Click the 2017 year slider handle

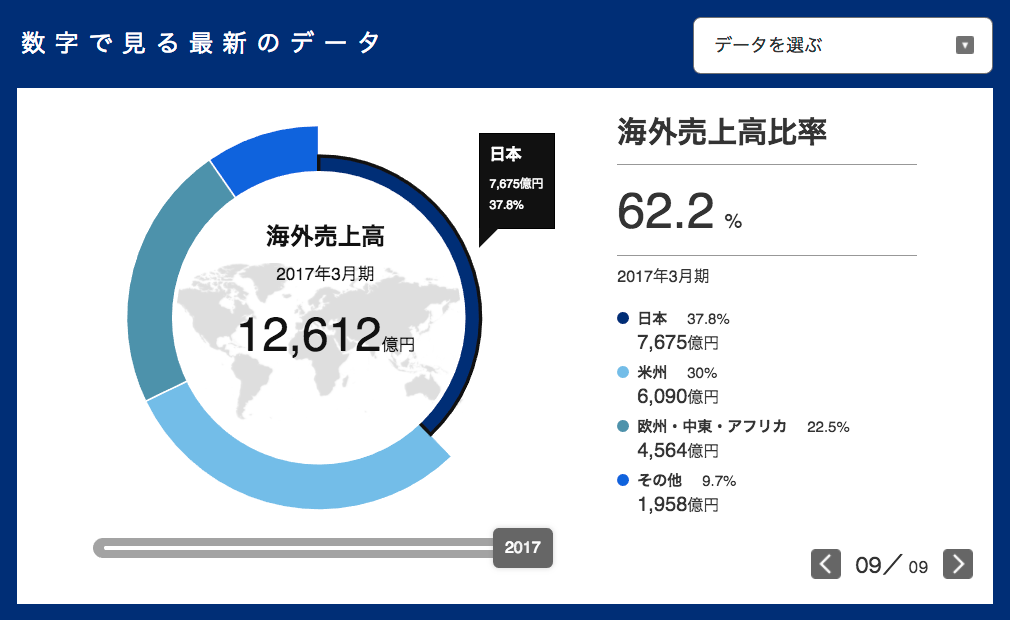click(522, 548)
